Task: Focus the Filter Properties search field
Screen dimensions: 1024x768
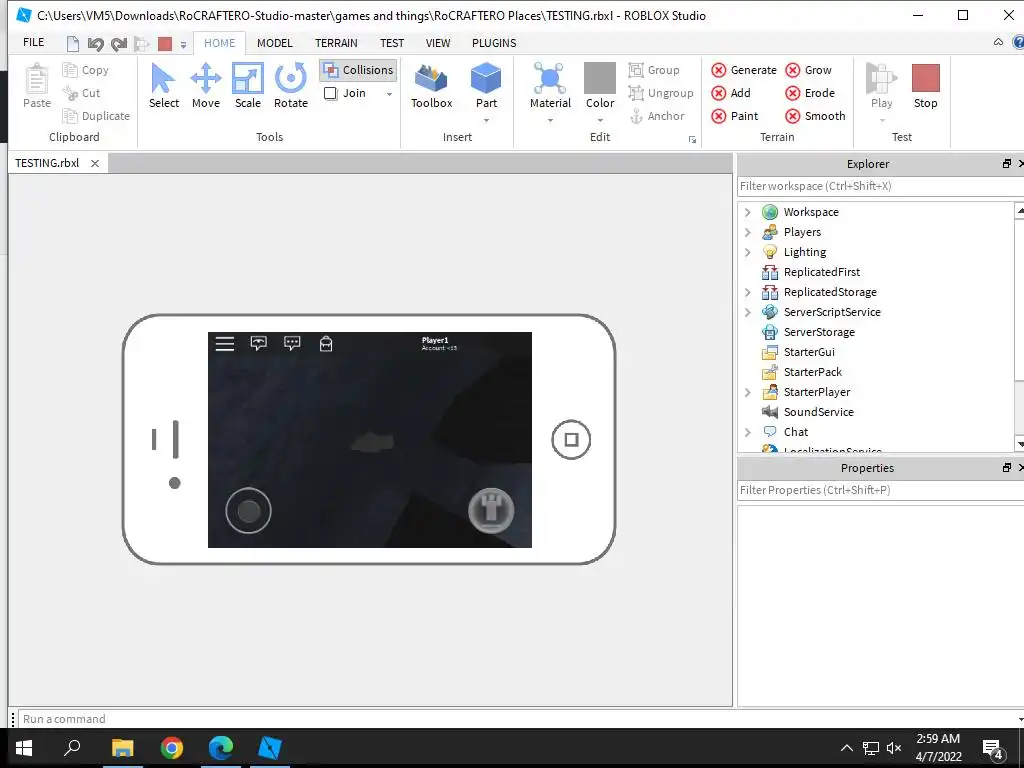Action: point(880,490)
